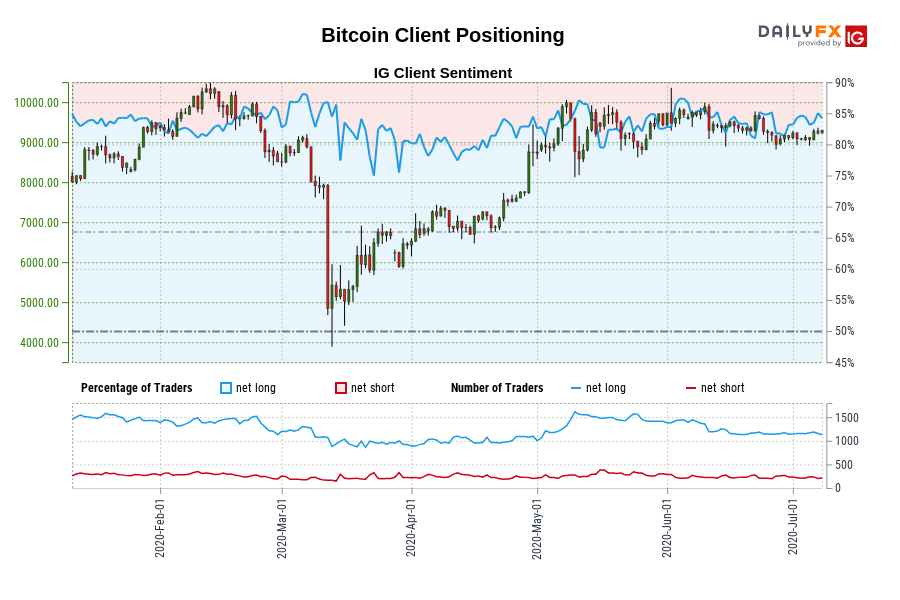Screen dimensions: 900x600
Task: Click the Percentage of Traders legend heading
Action: [x=137, y=388]
